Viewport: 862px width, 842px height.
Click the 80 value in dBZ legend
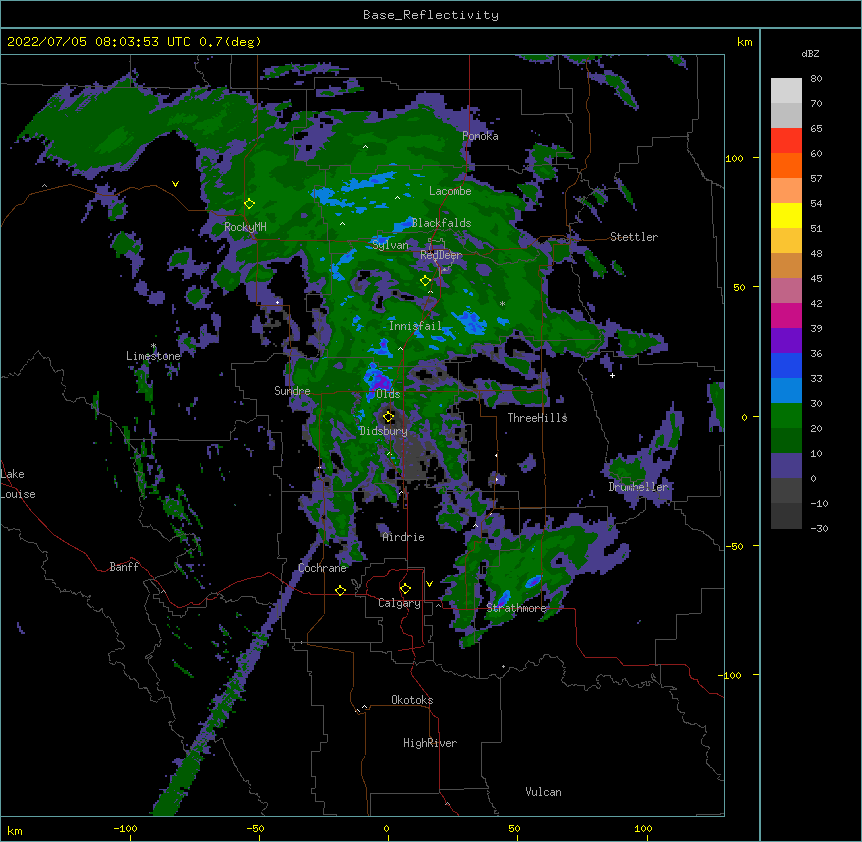click(x=816, y=79)
